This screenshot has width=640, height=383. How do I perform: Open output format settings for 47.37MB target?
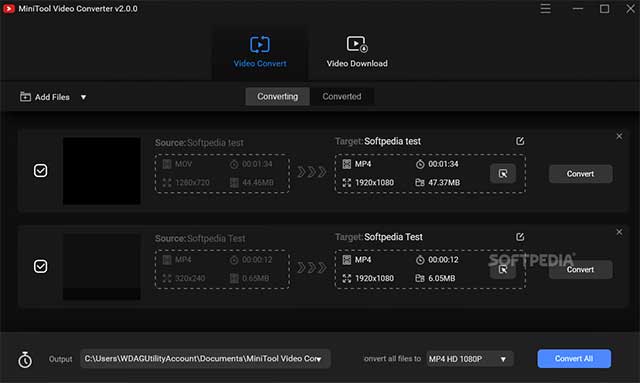(503, 174)
